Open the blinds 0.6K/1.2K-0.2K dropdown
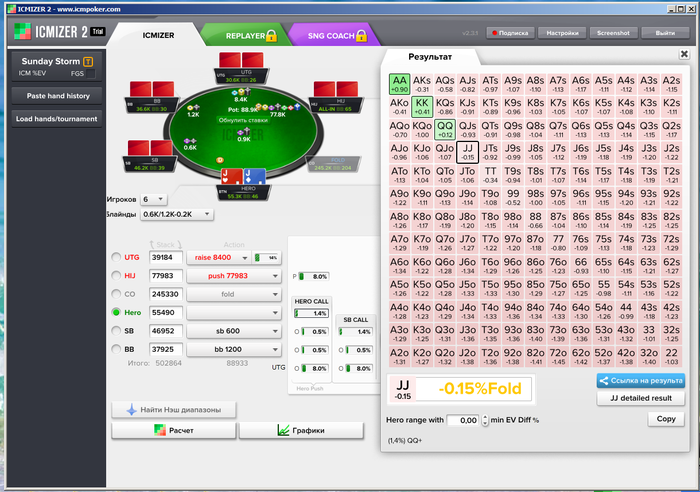Screen dimensions: 700x492 [177, 214]
